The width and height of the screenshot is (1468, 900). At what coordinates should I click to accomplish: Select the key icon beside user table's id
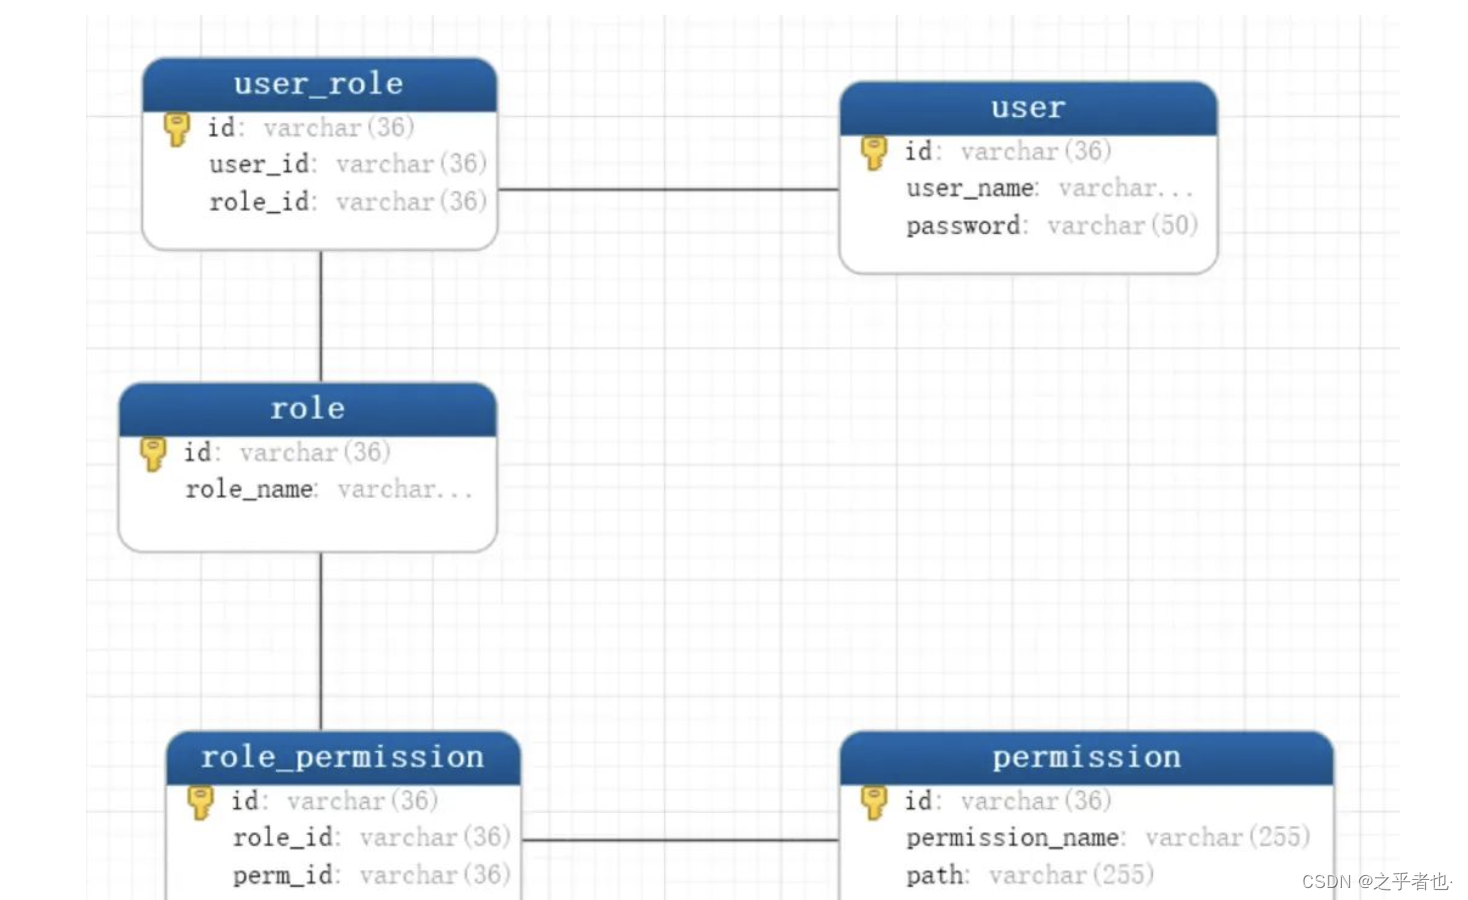873,151
